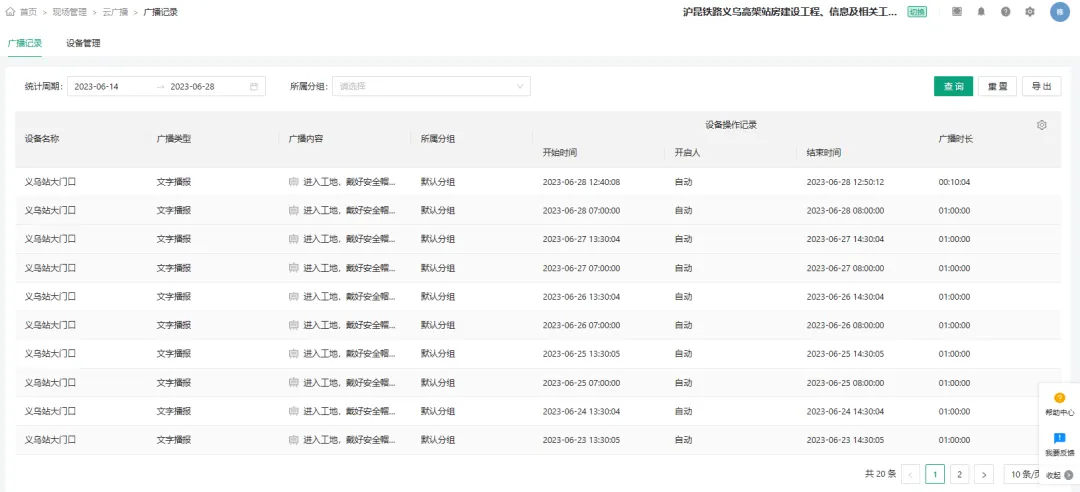This screenshot has width=1080, height=492.
Task: Open the settings gear in top bar
Action: pos(1030,12)
